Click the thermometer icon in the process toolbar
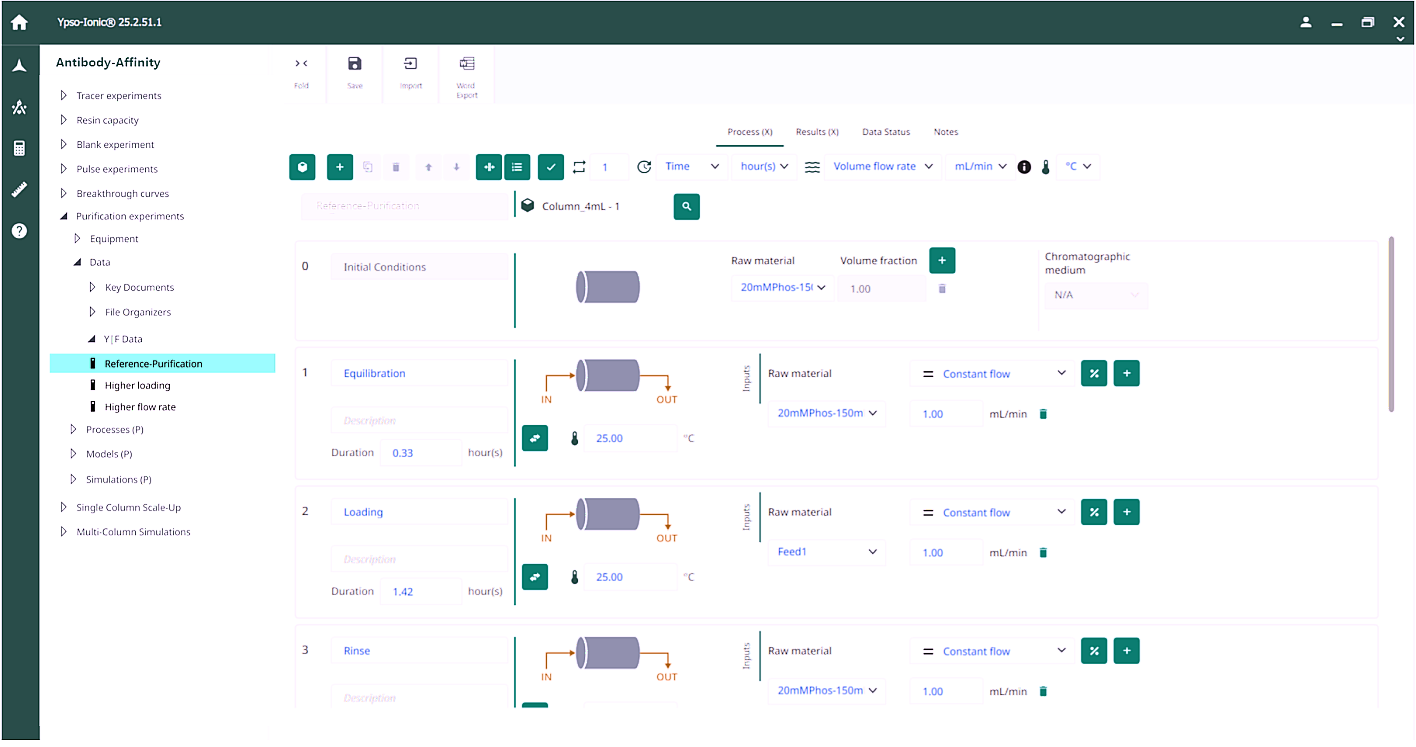The width and height of the screenshot is (1416, 747). [x=1045, y=166]
